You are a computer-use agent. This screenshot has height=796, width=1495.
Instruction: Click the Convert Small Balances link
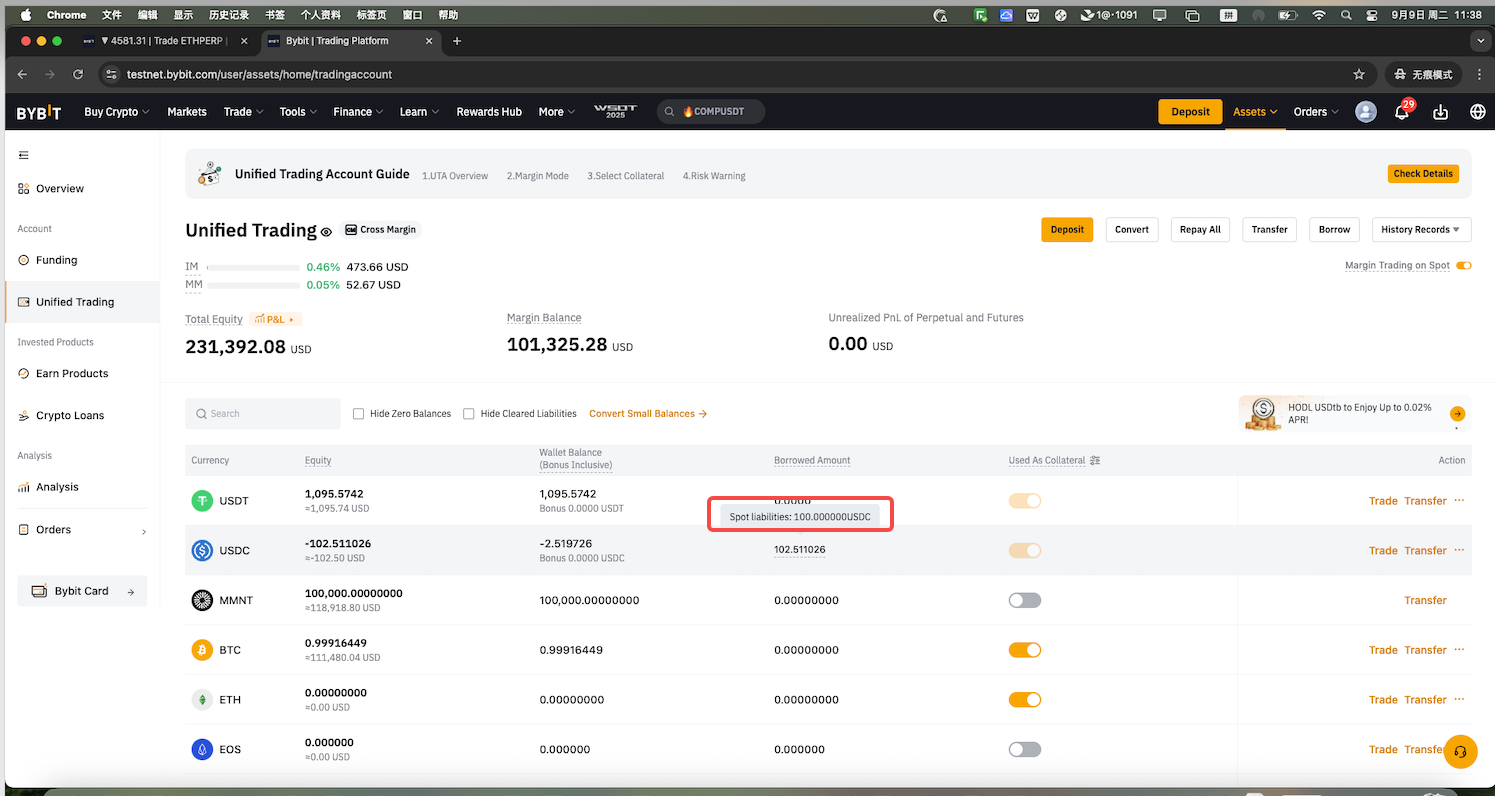click(647, 414)
